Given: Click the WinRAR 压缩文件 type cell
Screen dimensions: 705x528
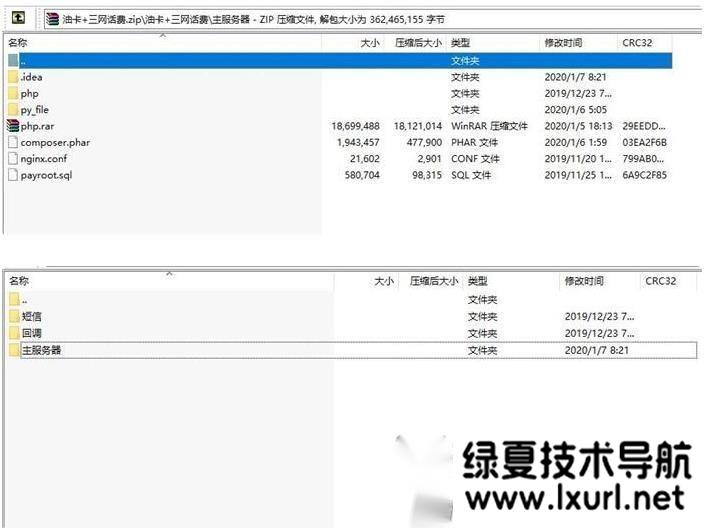Looking at the screenshot, I should 489,126.
